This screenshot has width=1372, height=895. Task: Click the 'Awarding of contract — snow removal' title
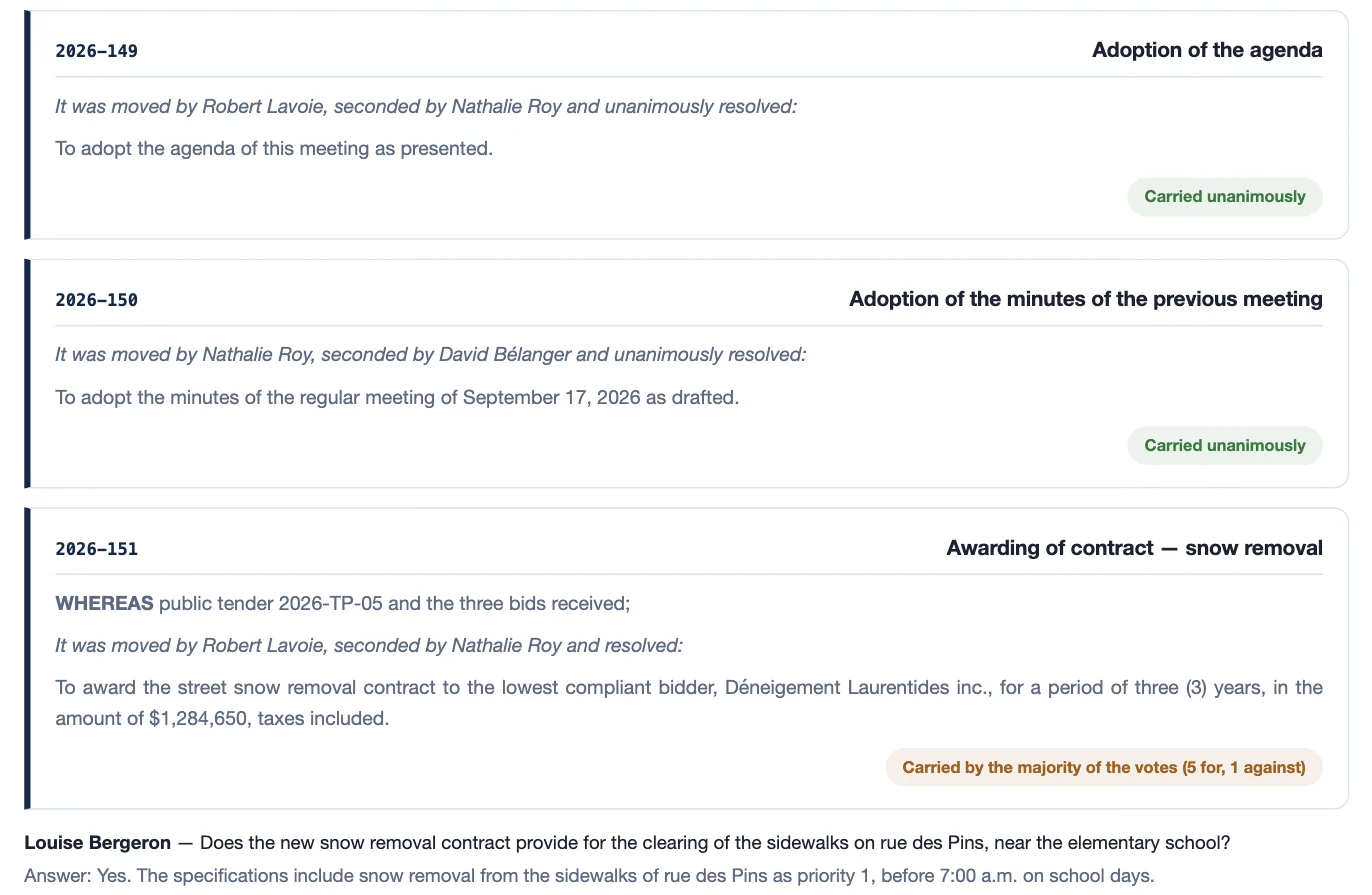click(1134, 548)
